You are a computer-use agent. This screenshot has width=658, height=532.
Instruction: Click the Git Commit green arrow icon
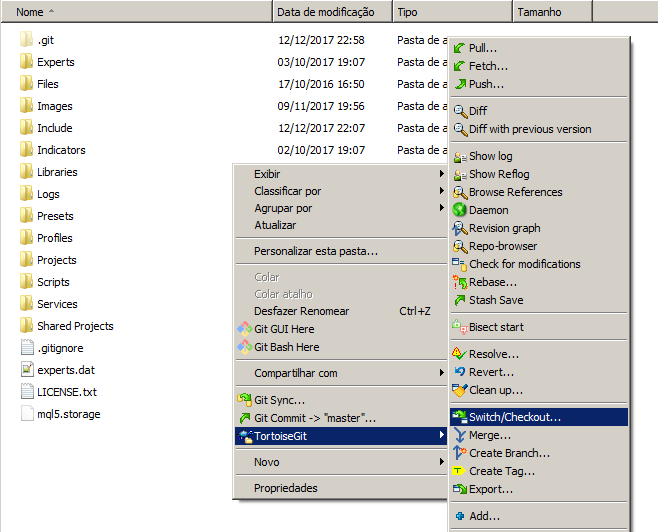point(245,418)
